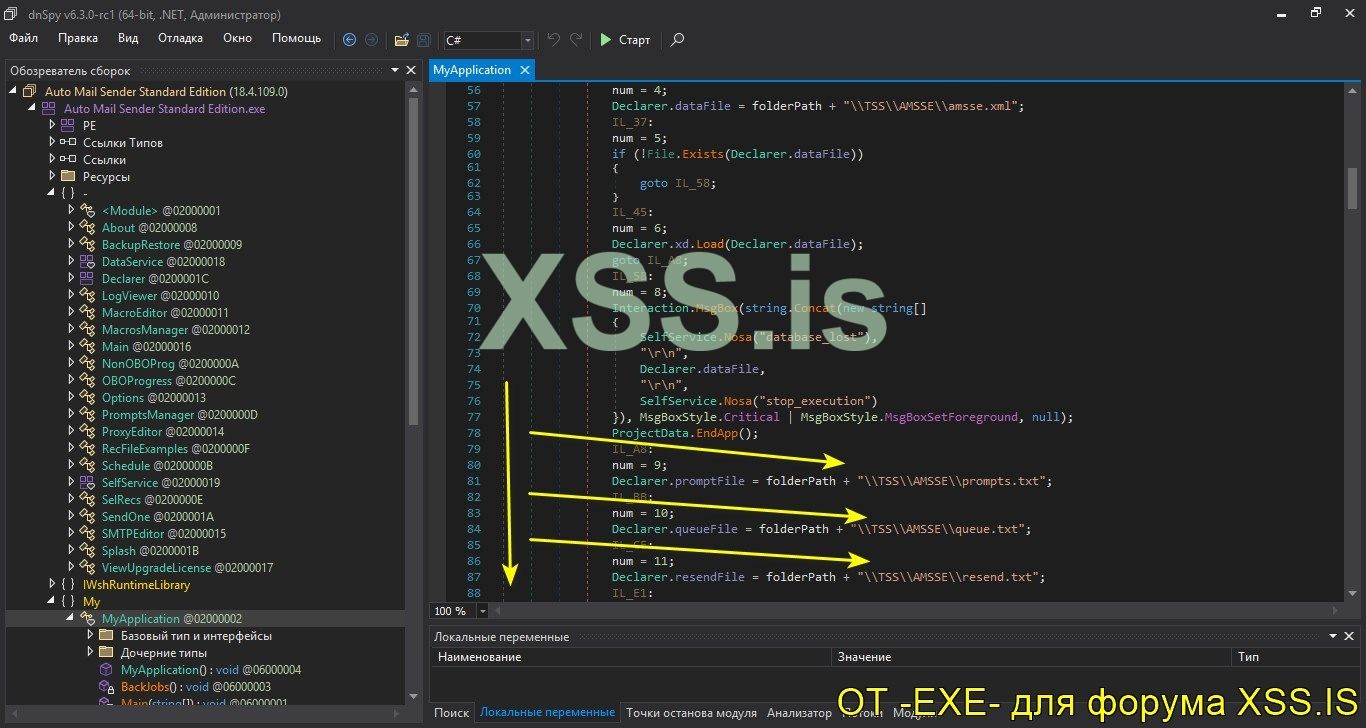Click the BackJobs() private method icon
1366x728 pixels.
click(106, 687)
